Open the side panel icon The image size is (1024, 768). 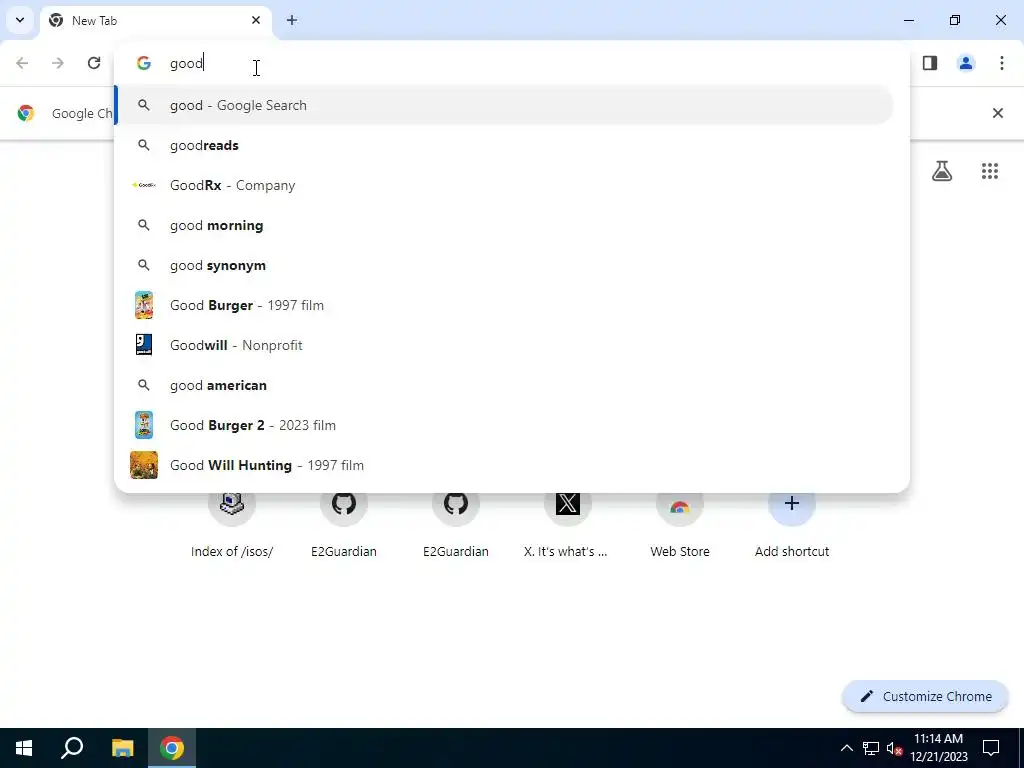click(x=930, y=63)
